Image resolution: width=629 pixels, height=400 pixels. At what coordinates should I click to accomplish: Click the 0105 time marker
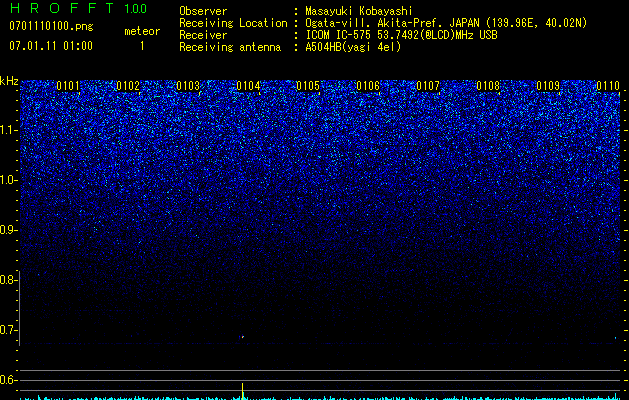(x=308, y=86)
